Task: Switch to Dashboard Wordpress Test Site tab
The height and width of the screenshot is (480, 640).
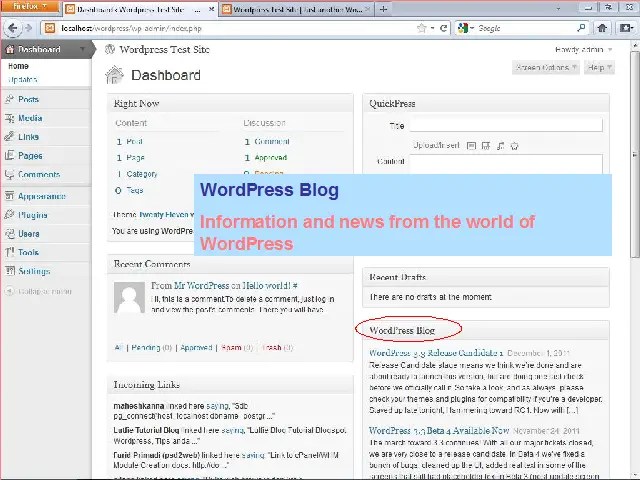Action: [x=140, y=9]
